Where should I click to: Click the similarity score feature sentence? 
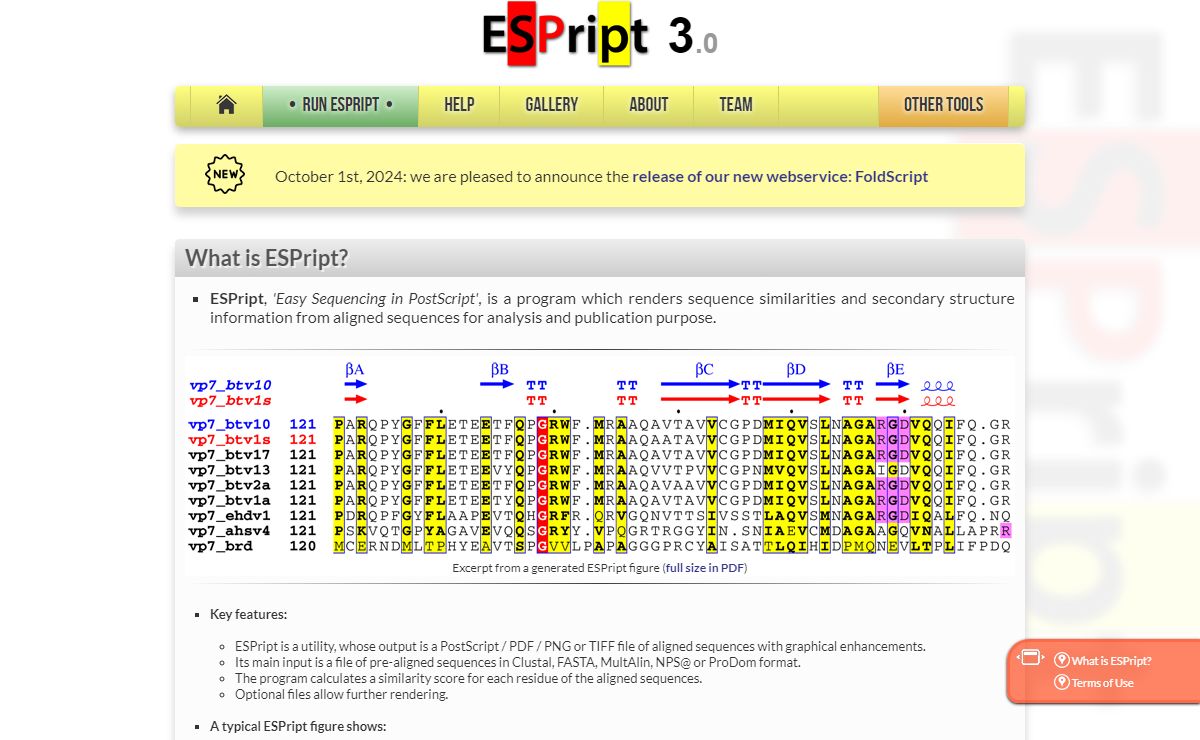468,678
